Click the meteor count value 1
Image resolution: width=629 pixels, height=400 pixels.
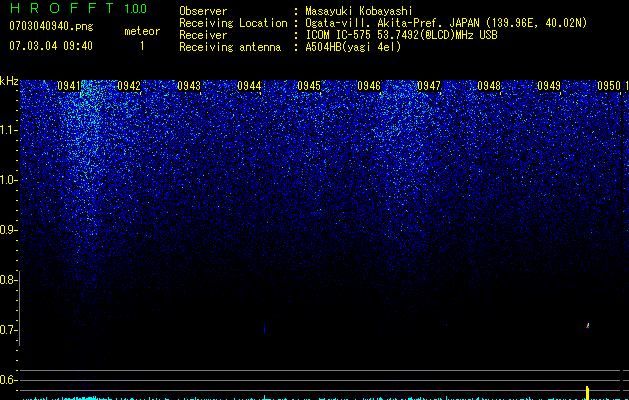[x=142, y=46]
